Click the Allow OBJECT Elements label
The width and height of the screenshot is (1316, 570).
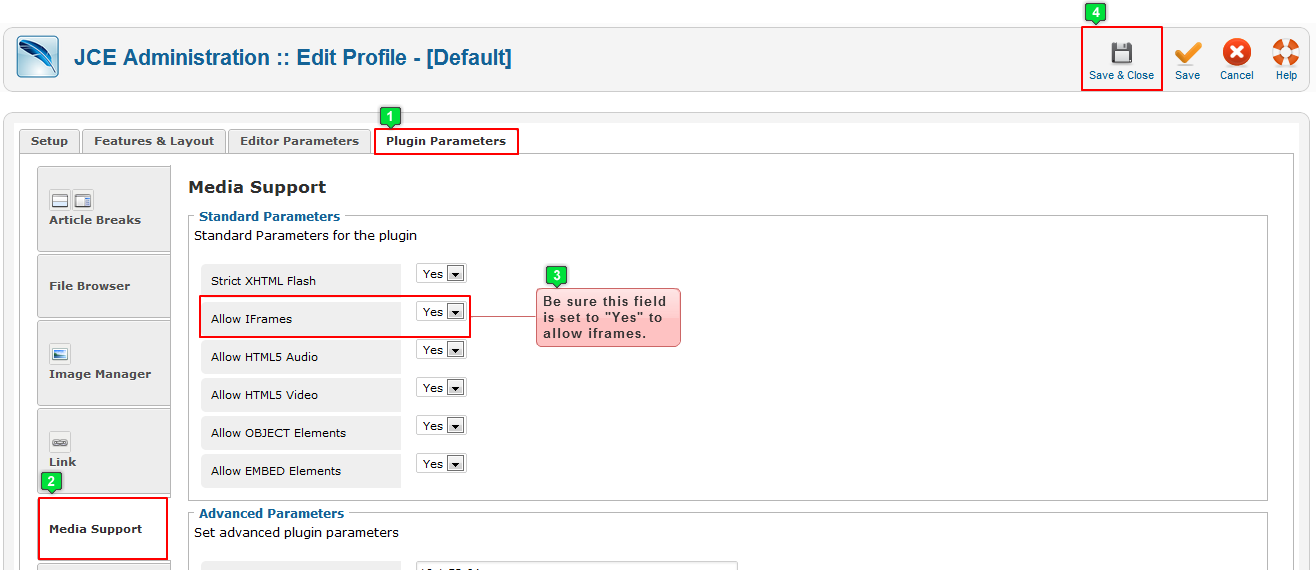click(x=278, y=433)
